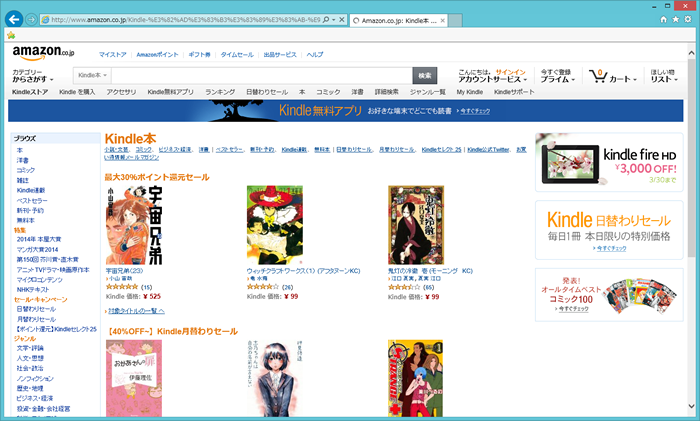Open 出品サービス link
700x421 pixels.
tap(280, 54)
